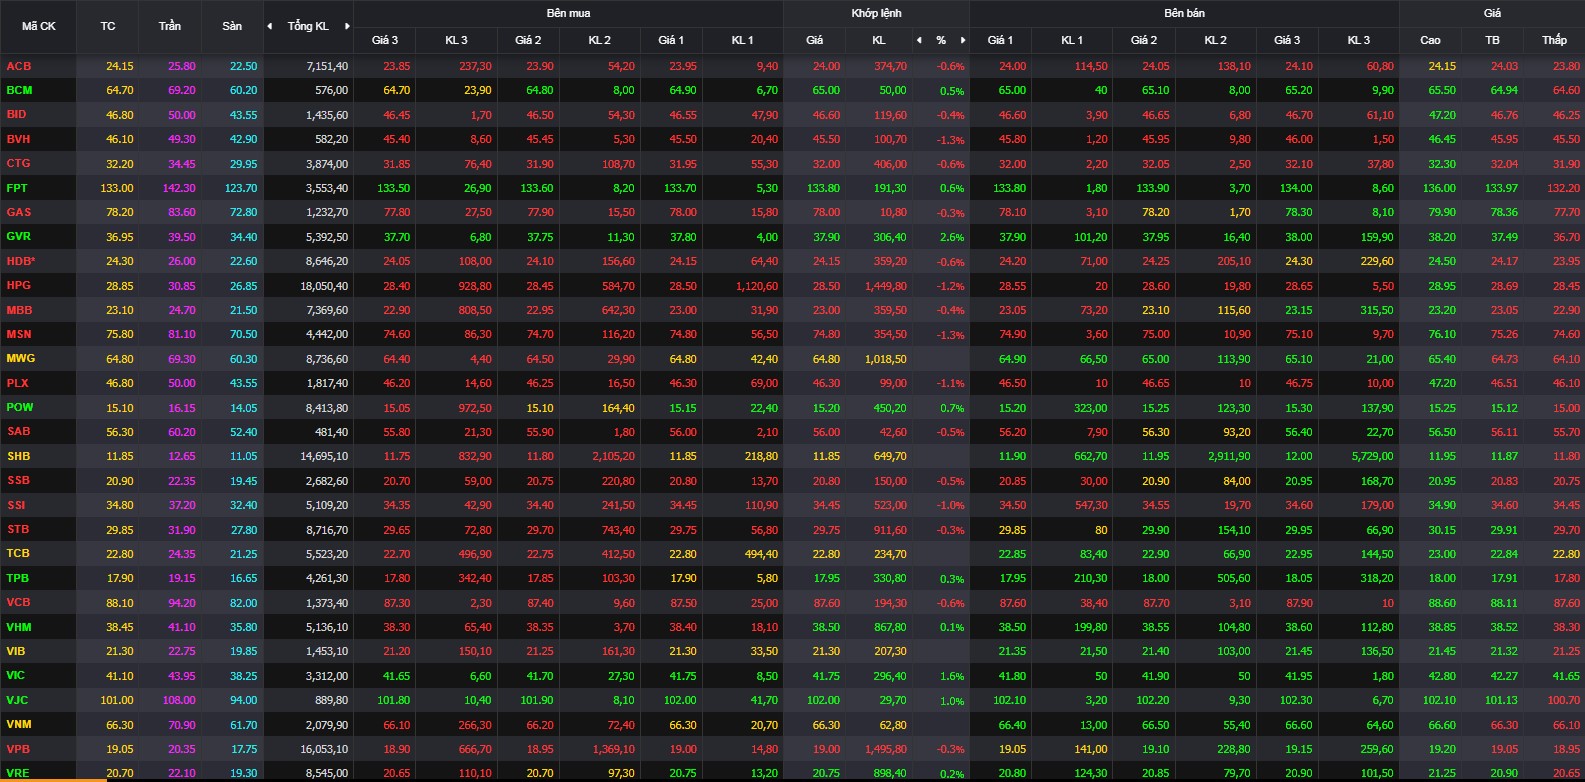Open the CTG stock symbol
The height and width of the screenshot is (782, 1585).
tap(19, 163)
